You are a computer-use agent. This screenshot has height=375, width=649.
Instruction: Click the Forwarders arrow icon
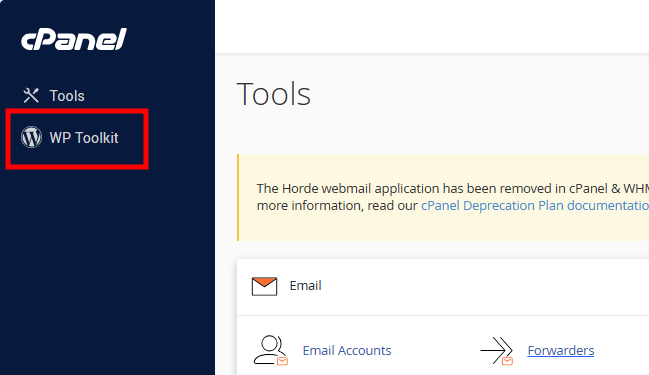(497, 351)
